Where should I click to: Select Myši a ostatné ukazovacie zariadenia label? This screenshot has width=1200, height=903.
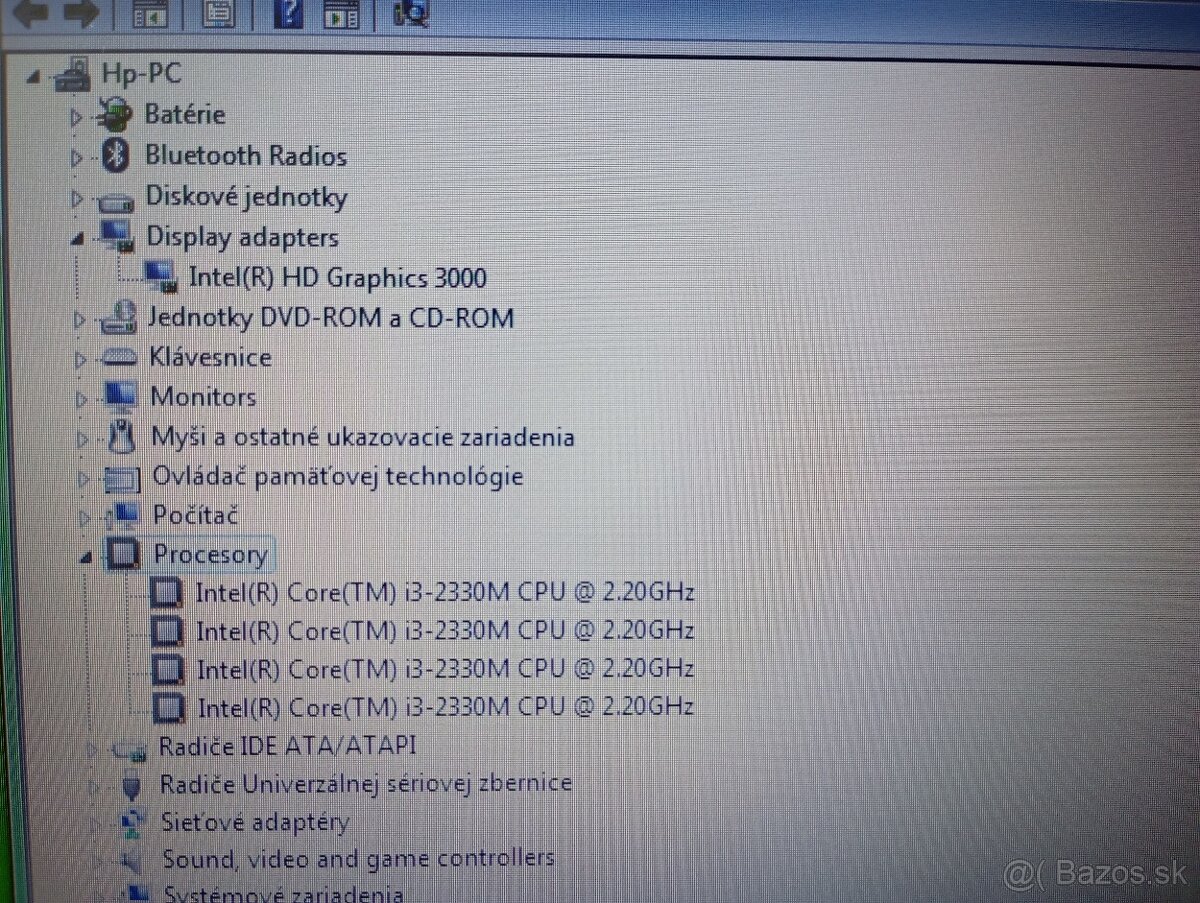pyautogui.click(x=363, y=437)
